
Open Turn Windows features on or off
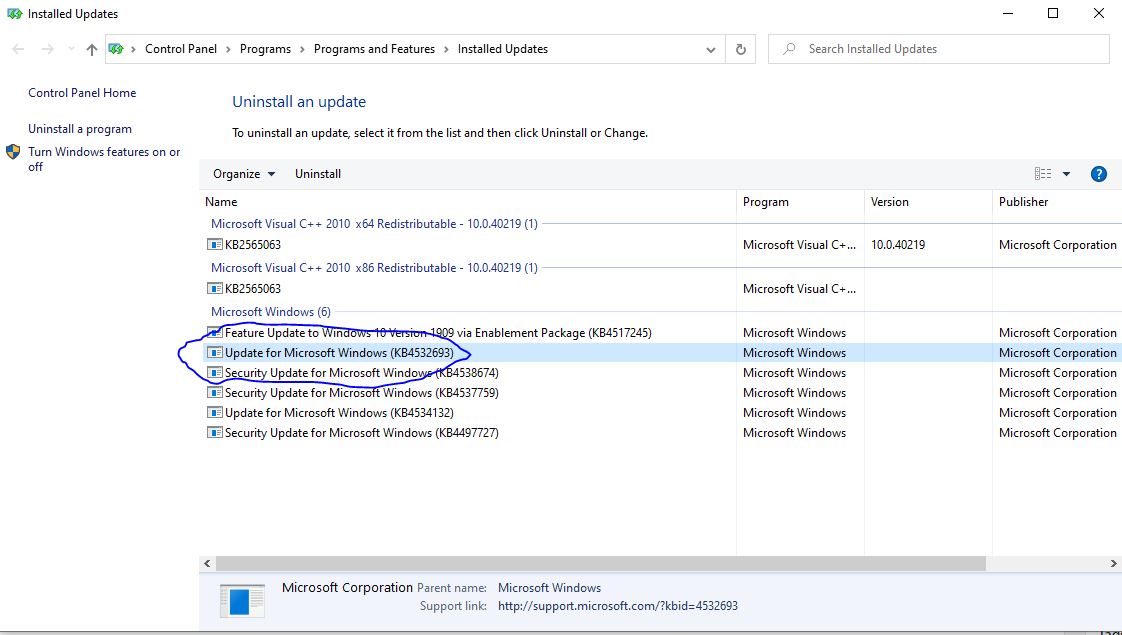click(x=104, y=159)
